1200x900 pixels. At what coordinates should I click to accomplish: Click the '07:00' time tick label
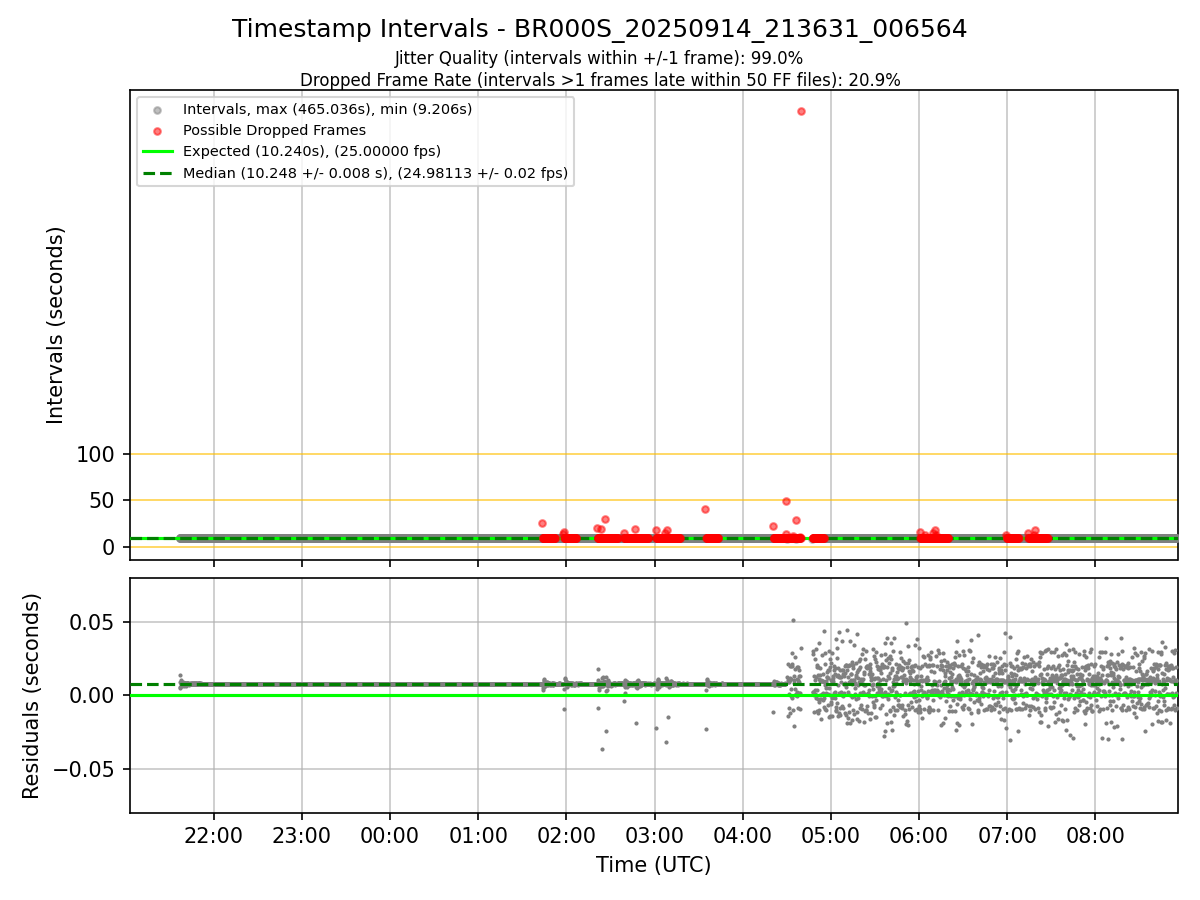(x=1006, y=836)
